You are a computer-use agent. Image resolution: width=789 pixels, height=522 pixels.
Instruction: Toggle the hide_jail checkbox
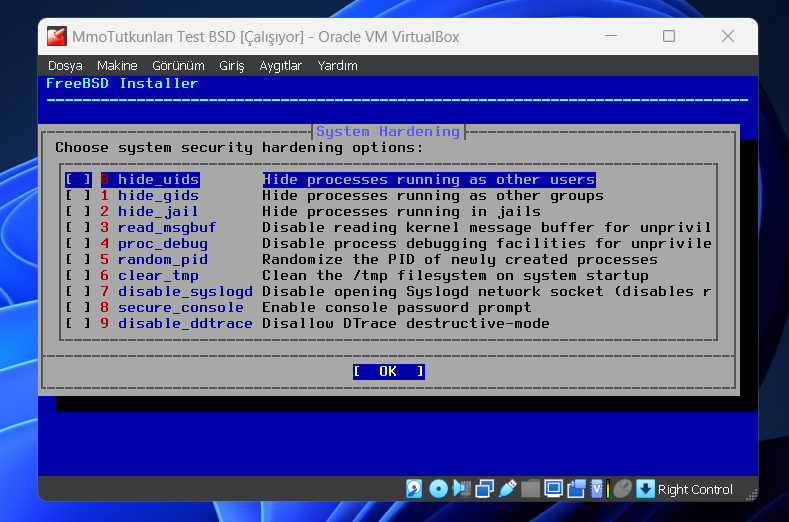[x=78, y=211]
